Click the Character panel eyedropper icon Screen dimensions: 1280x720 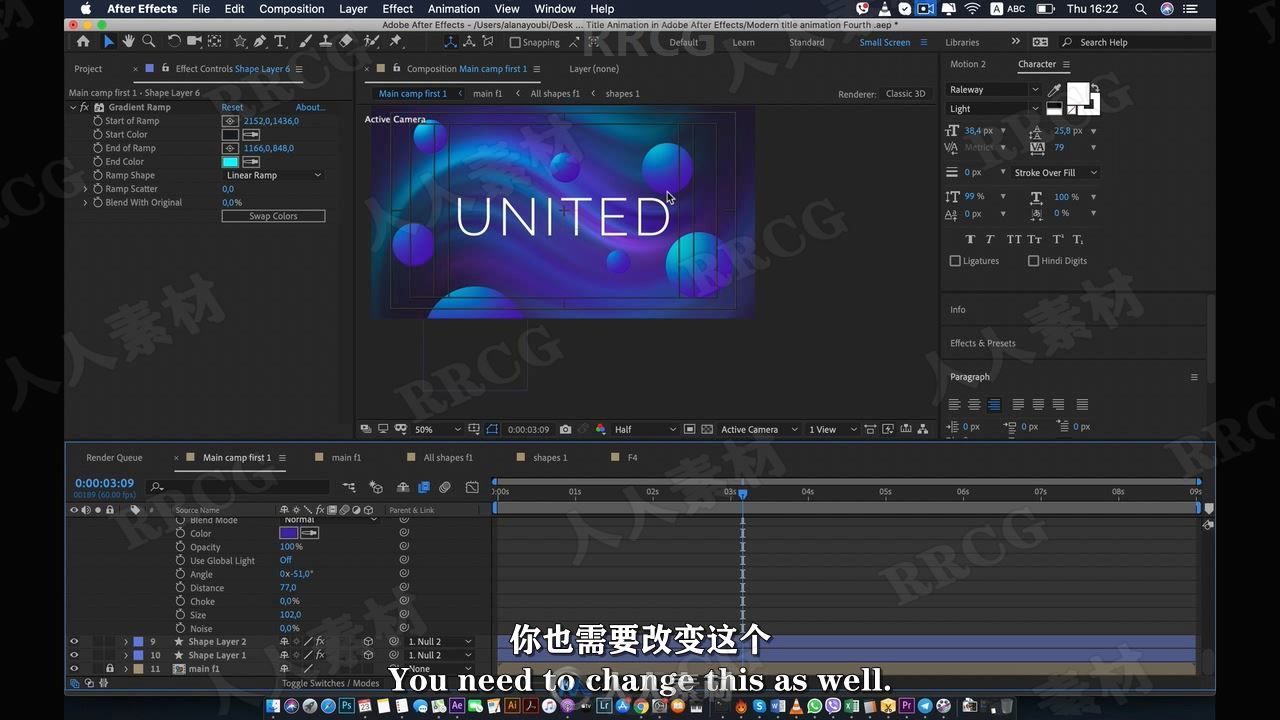point(1055,89)
